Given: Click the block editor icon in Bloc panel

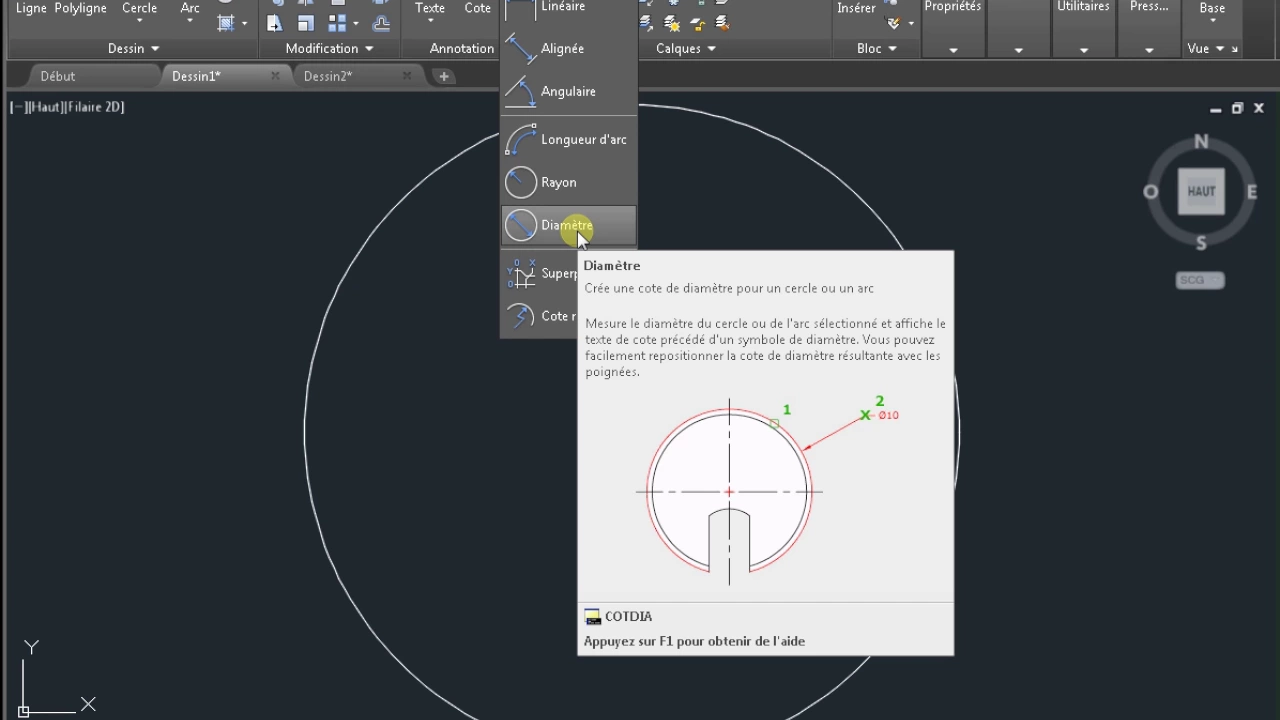Looking at the screenshot, I should pos(893,23).
